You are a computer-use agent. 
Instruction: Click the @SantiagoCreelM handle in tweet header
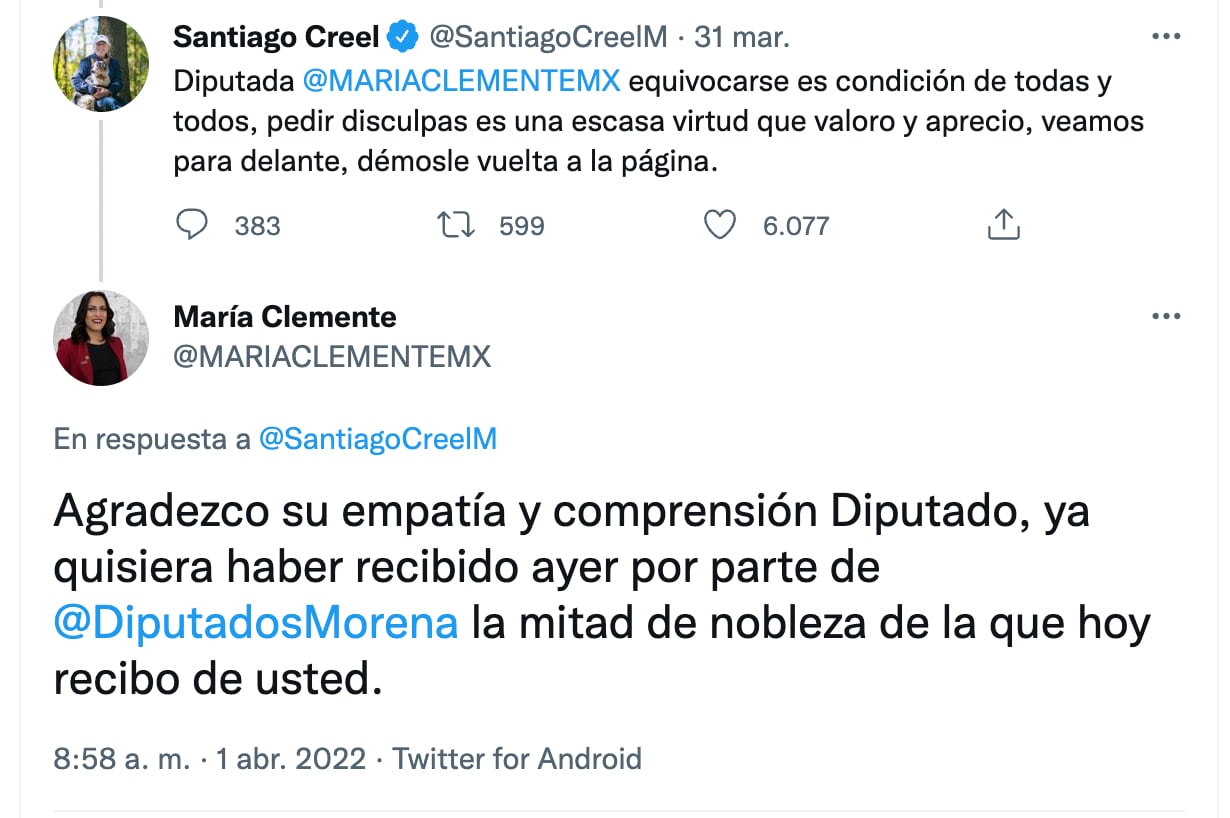coord(548,38)
